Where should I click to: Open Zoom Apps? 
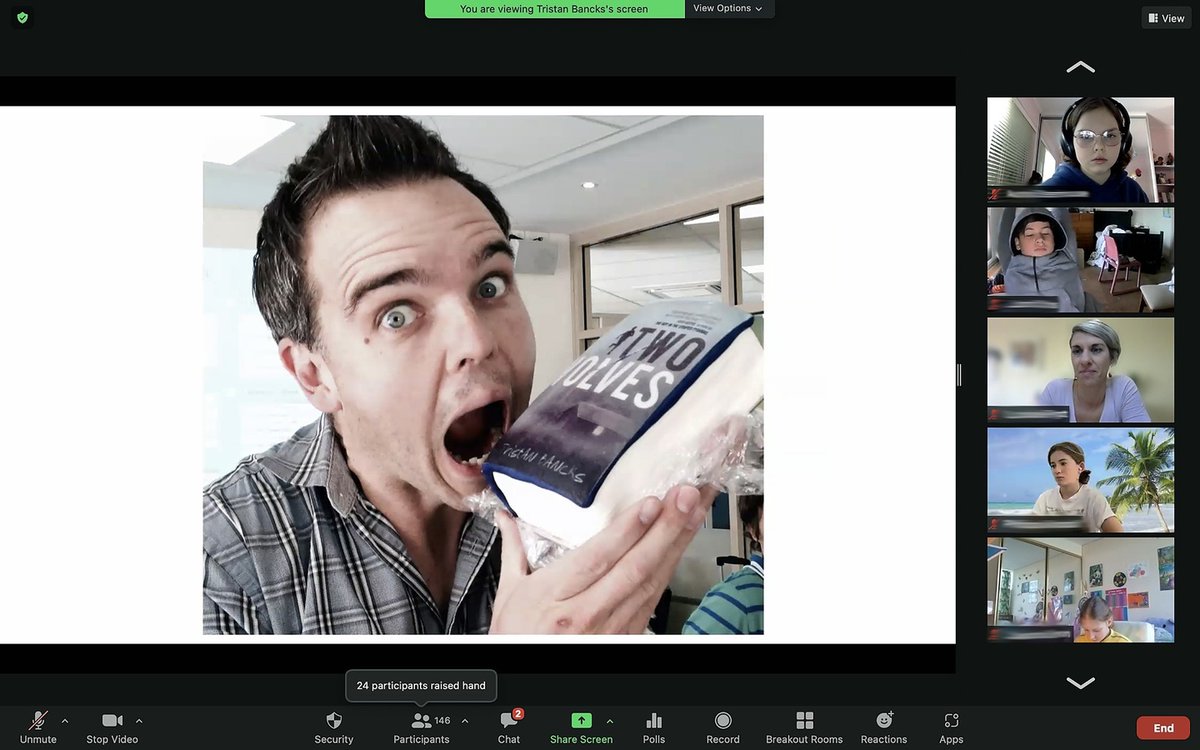coord(951,727)
